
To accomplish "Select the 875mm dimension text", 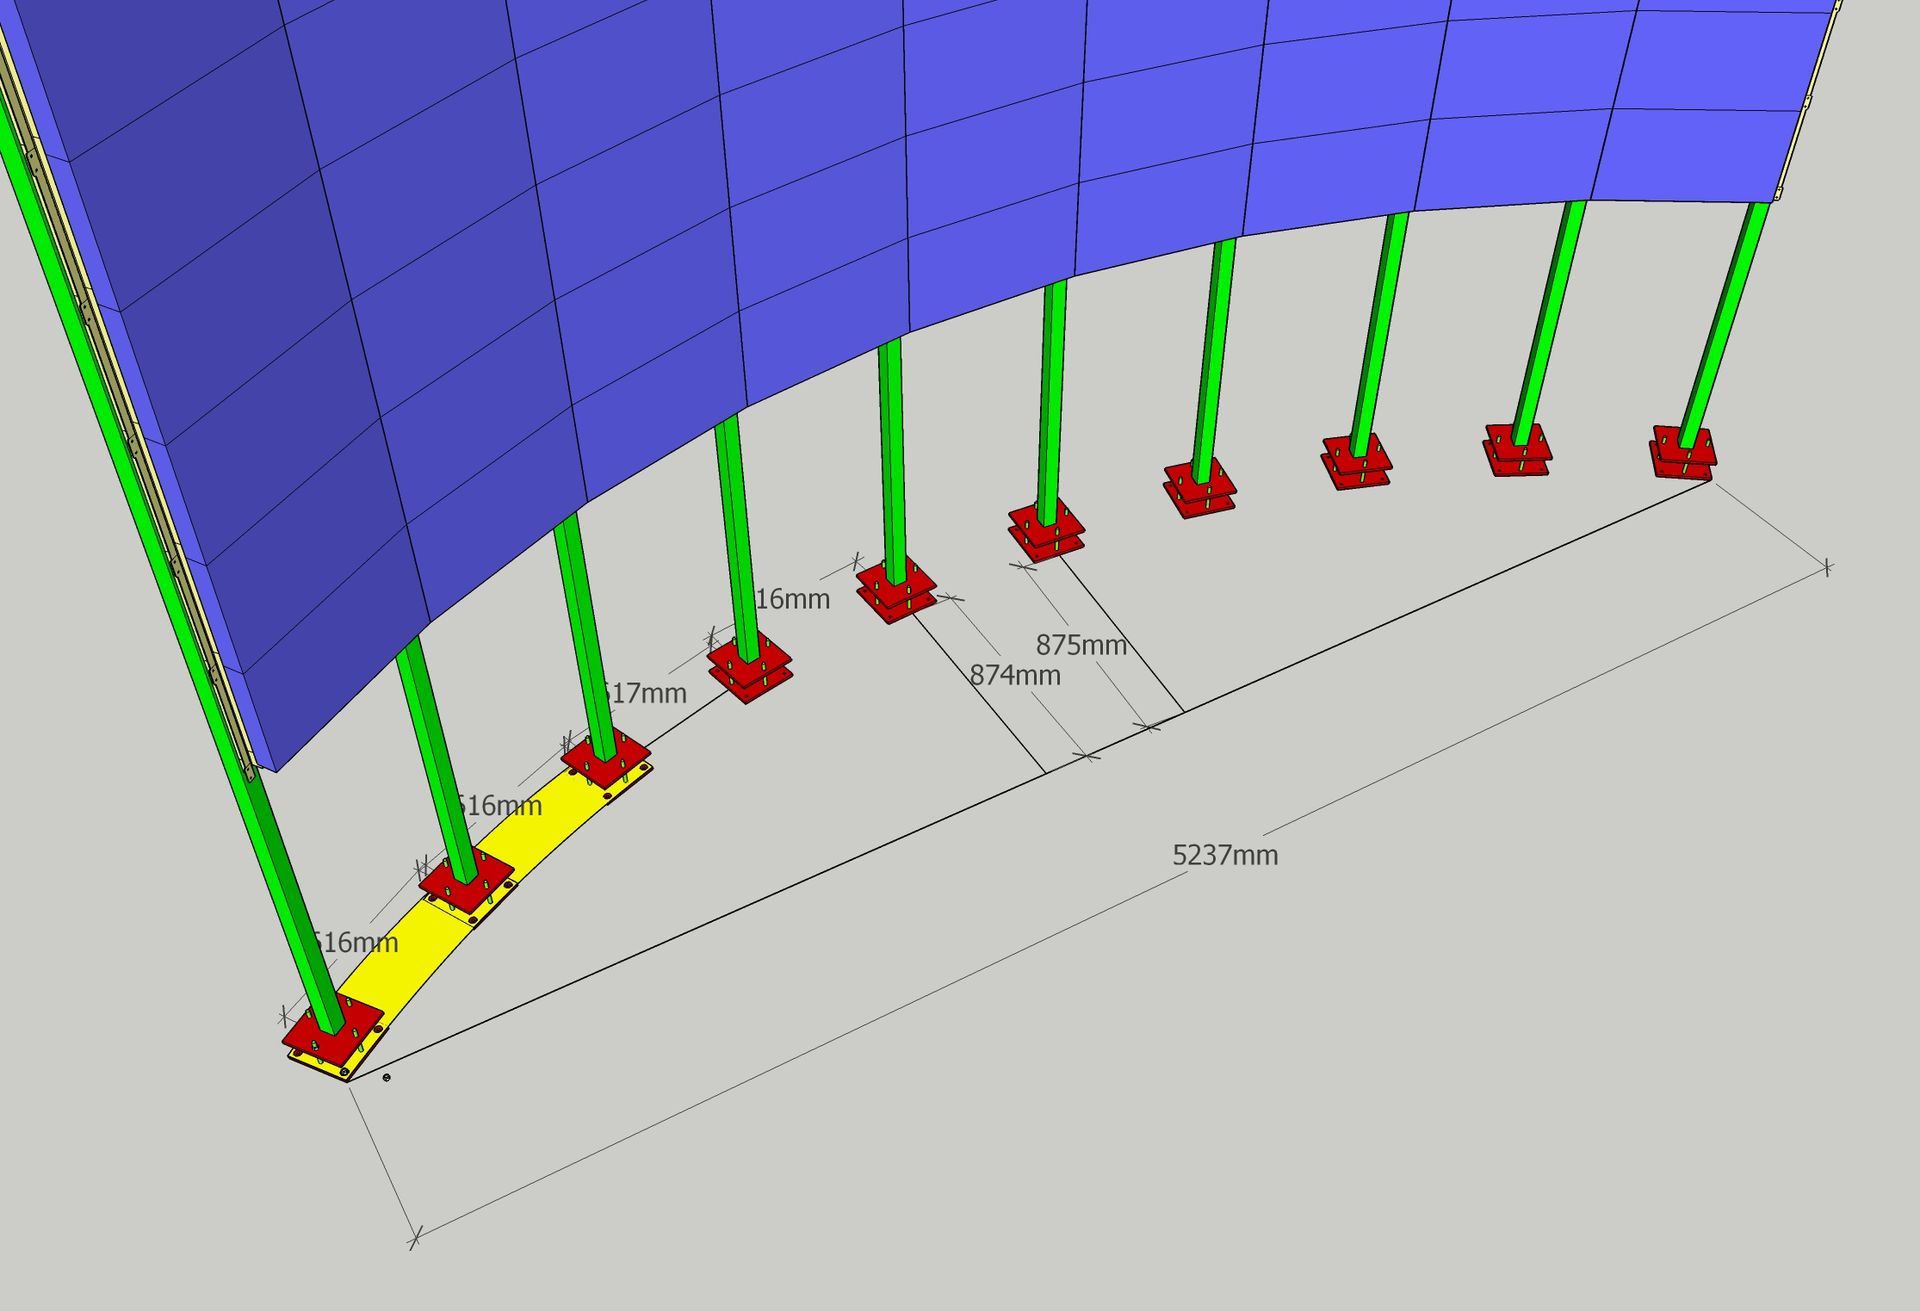I will (x=1081, y=645).
